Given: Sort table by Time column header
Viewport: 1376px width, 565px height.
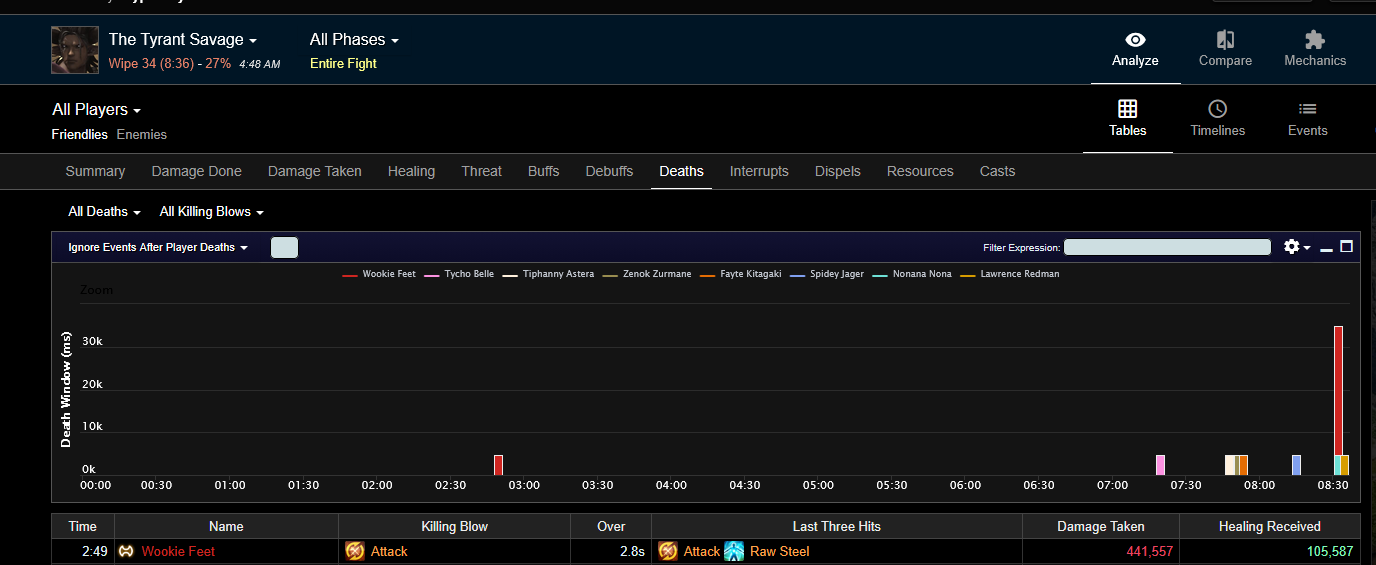Looking at the screenshot, I should [83, 526].
